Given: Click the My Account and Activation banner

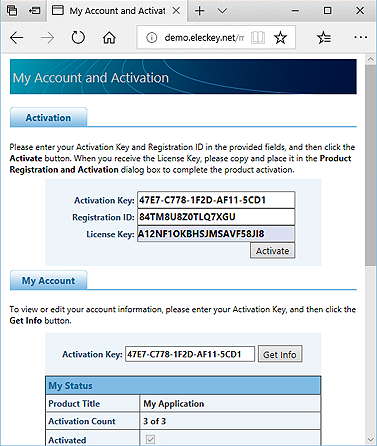Looking at the screenshot, I should pyautogui.click(x=183, y=77).
